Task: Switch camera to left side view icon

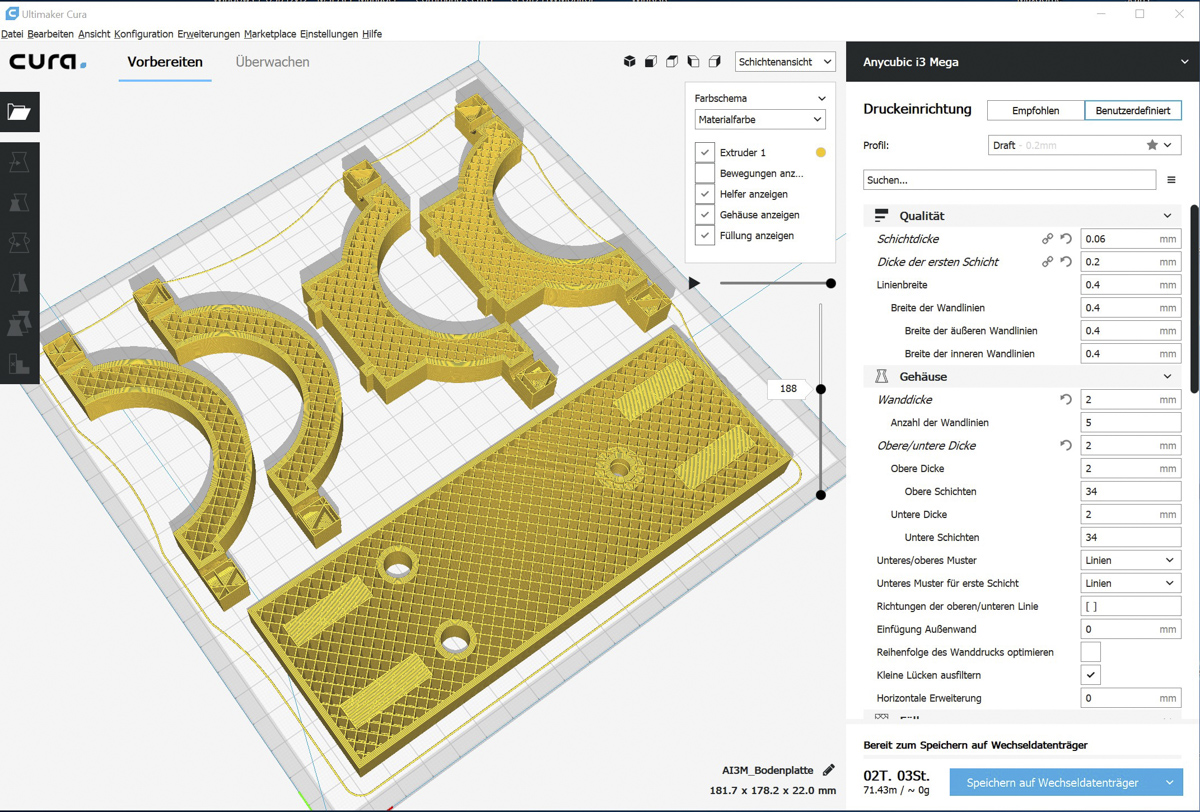Action: 693,62
